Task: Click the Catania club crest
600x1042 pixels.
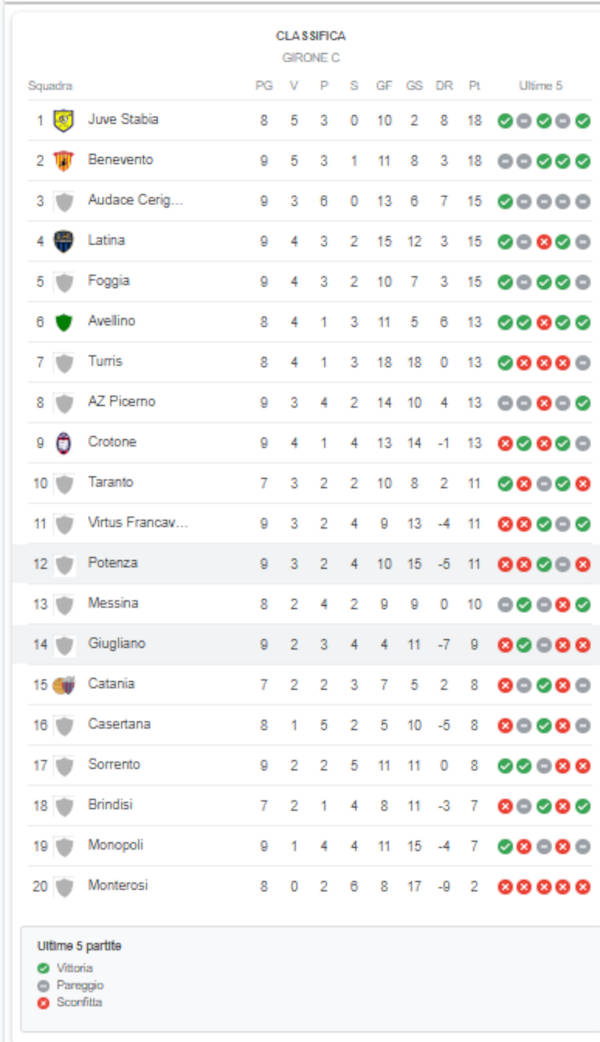Action: click(64, 685)
